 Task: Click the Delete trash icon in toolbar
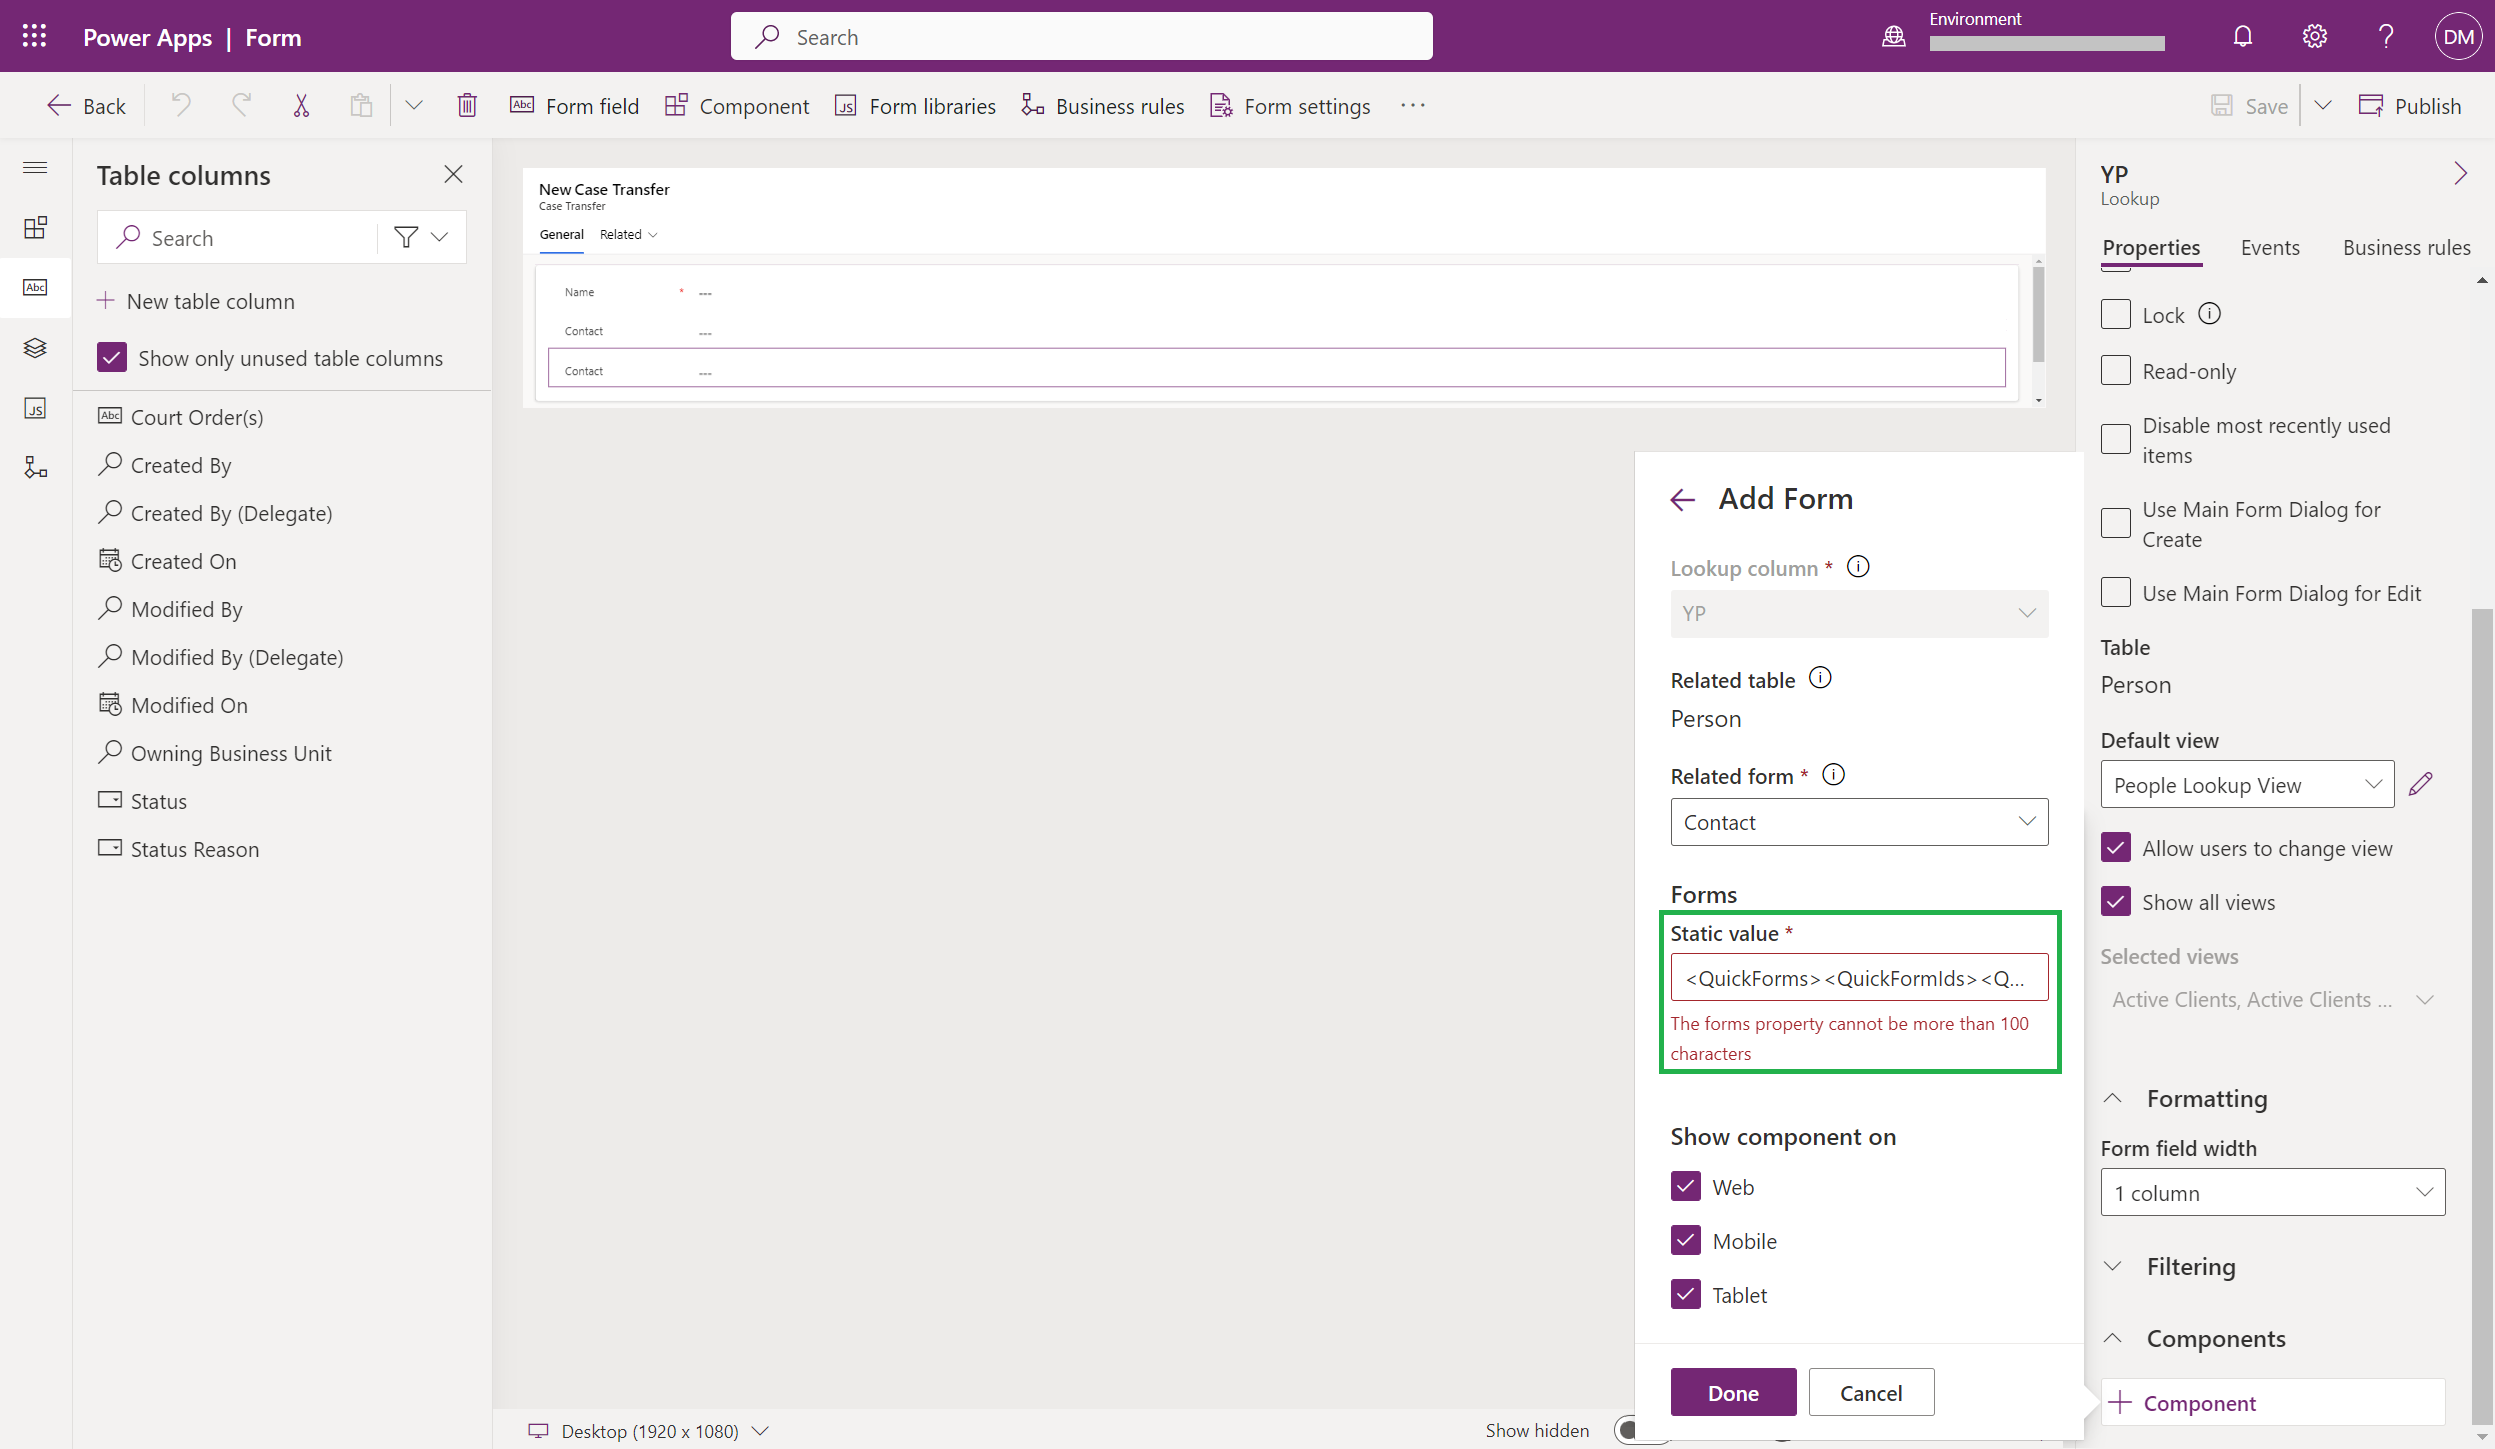tap(467, 105)
